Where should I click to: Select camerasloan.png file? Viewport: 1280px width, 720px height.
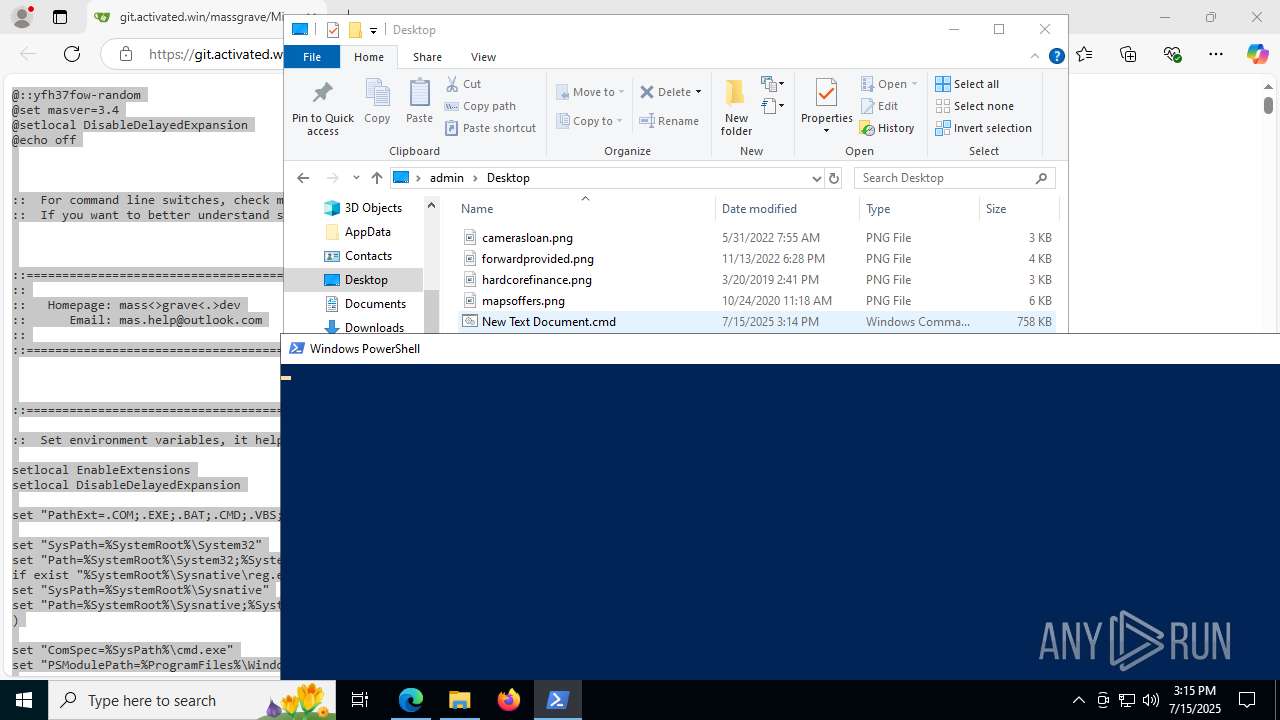(x=757, y=238)
